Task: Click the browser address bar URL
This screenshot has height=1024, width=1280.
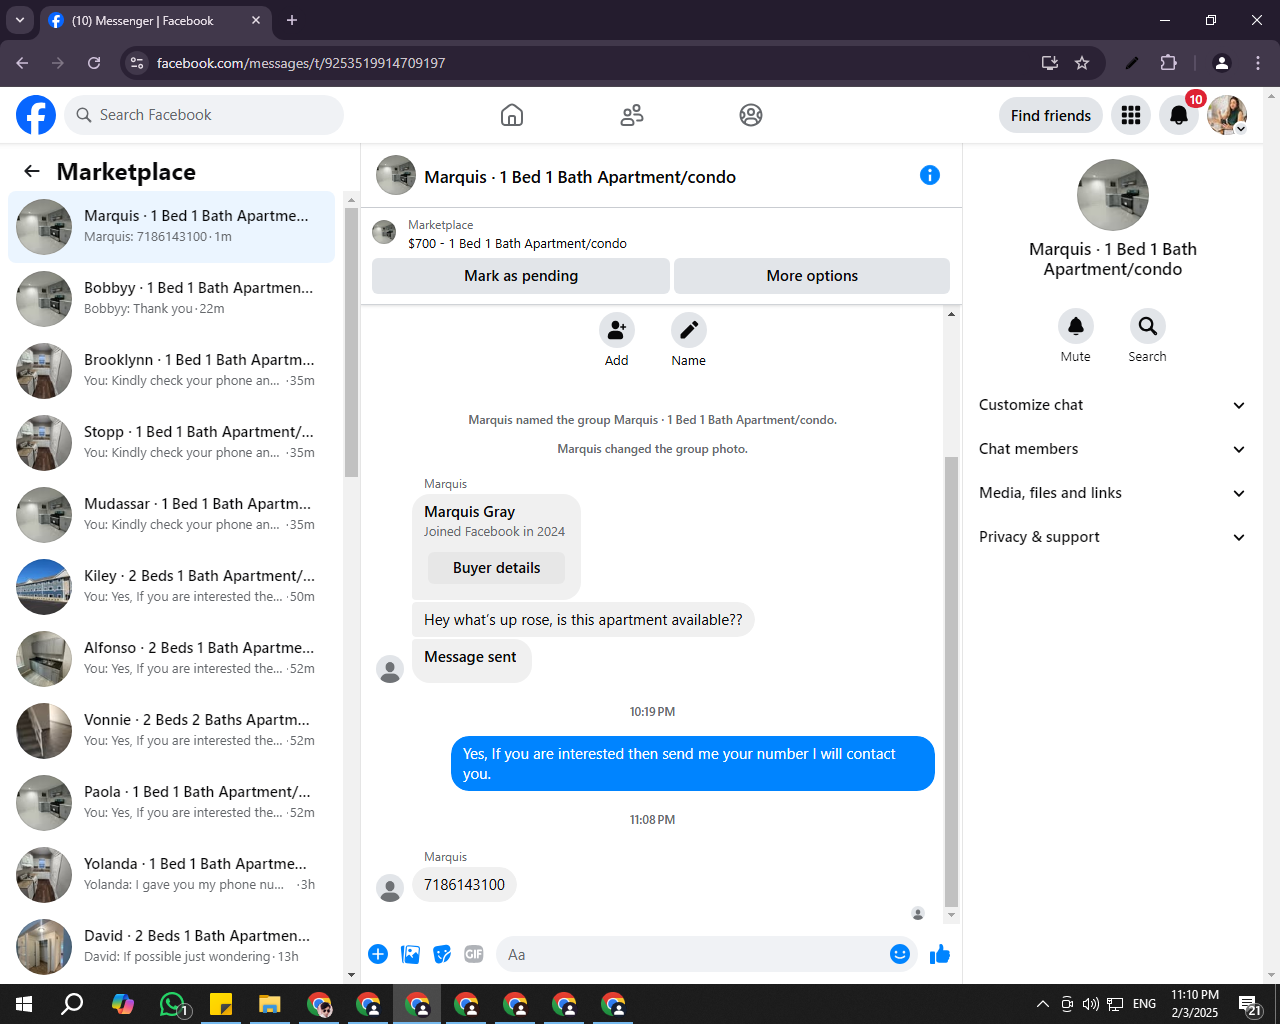Action: click(301, 63)
